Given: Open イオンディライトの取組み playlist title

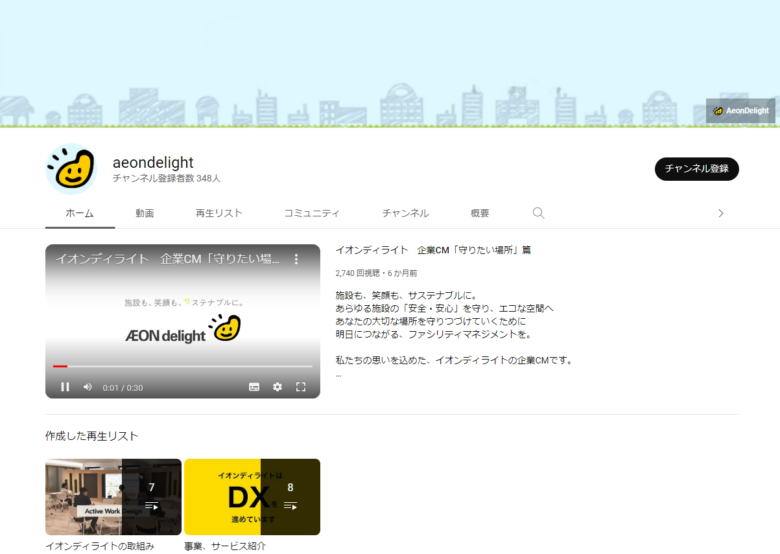Looking at the screenshot, I should 99,546.
